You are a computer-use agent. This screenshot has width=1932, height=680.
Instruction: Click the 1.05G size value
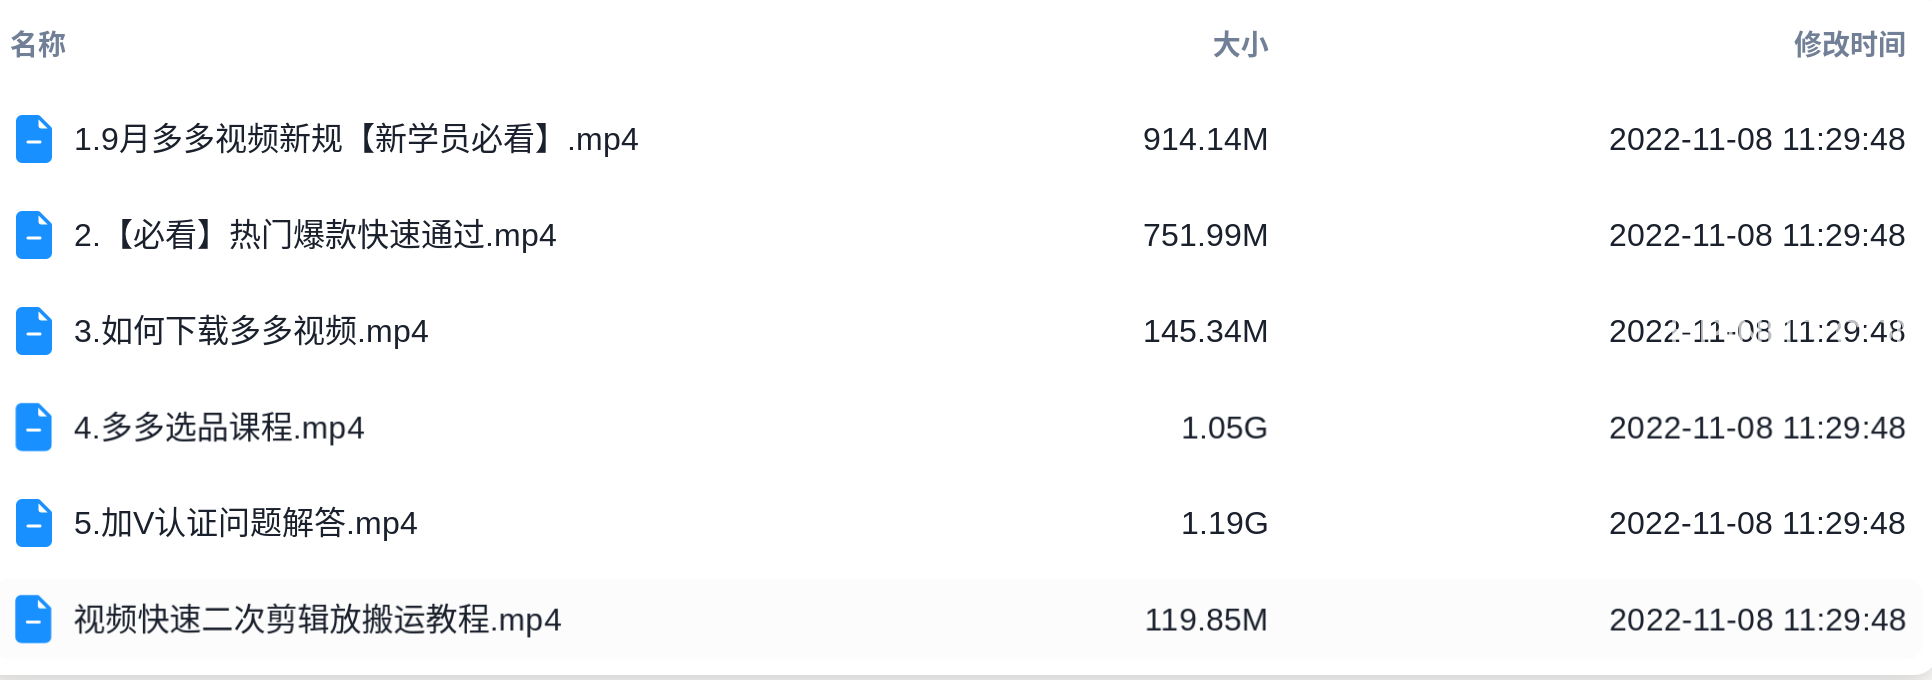click(1224, 427)
